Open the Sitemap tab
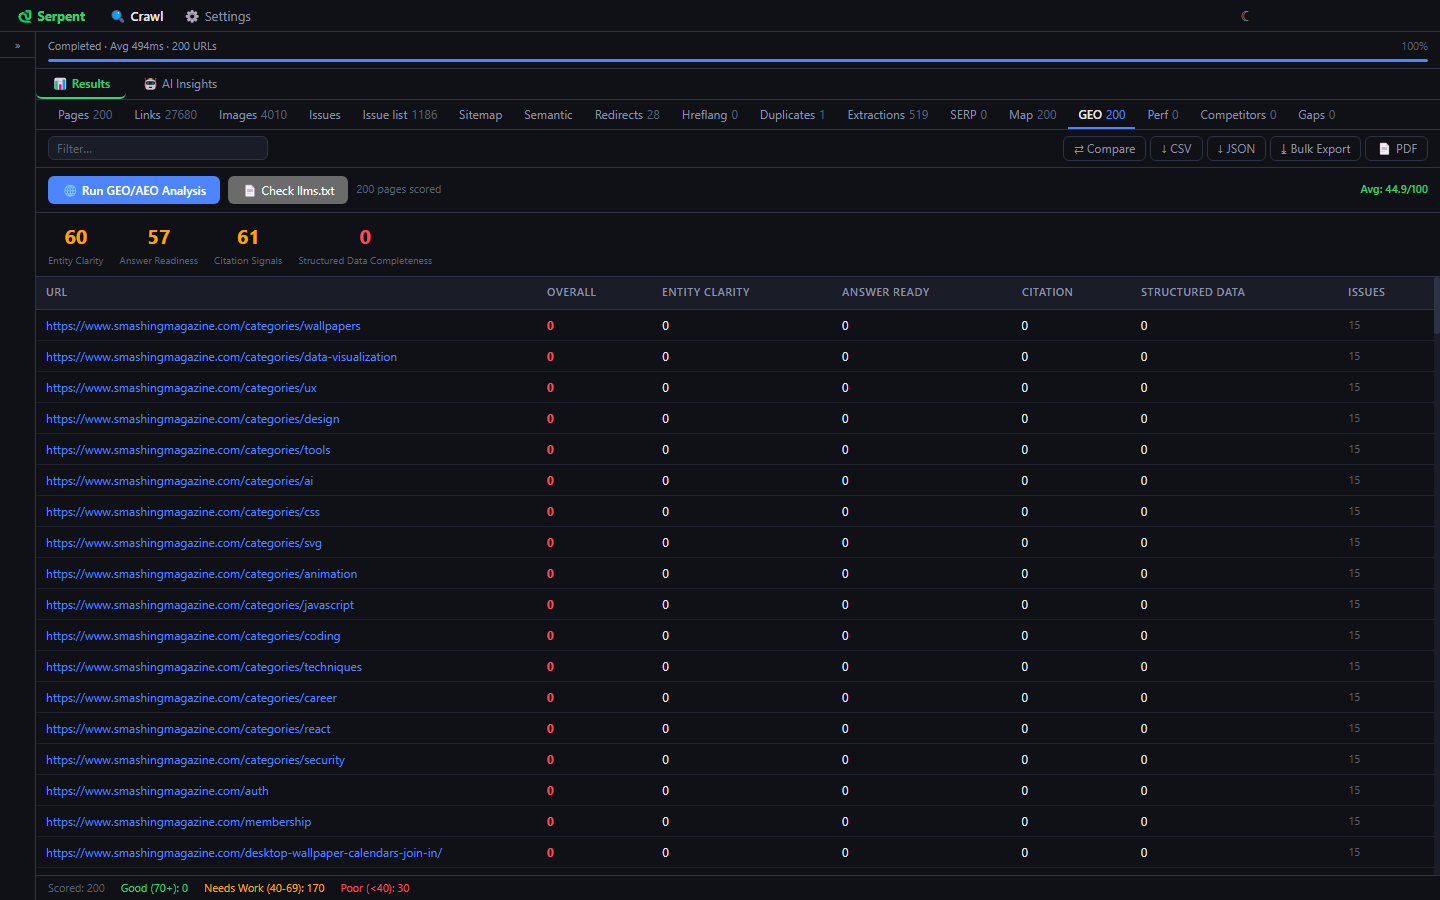Screen dimensions: 1440x900 [480, 115]
